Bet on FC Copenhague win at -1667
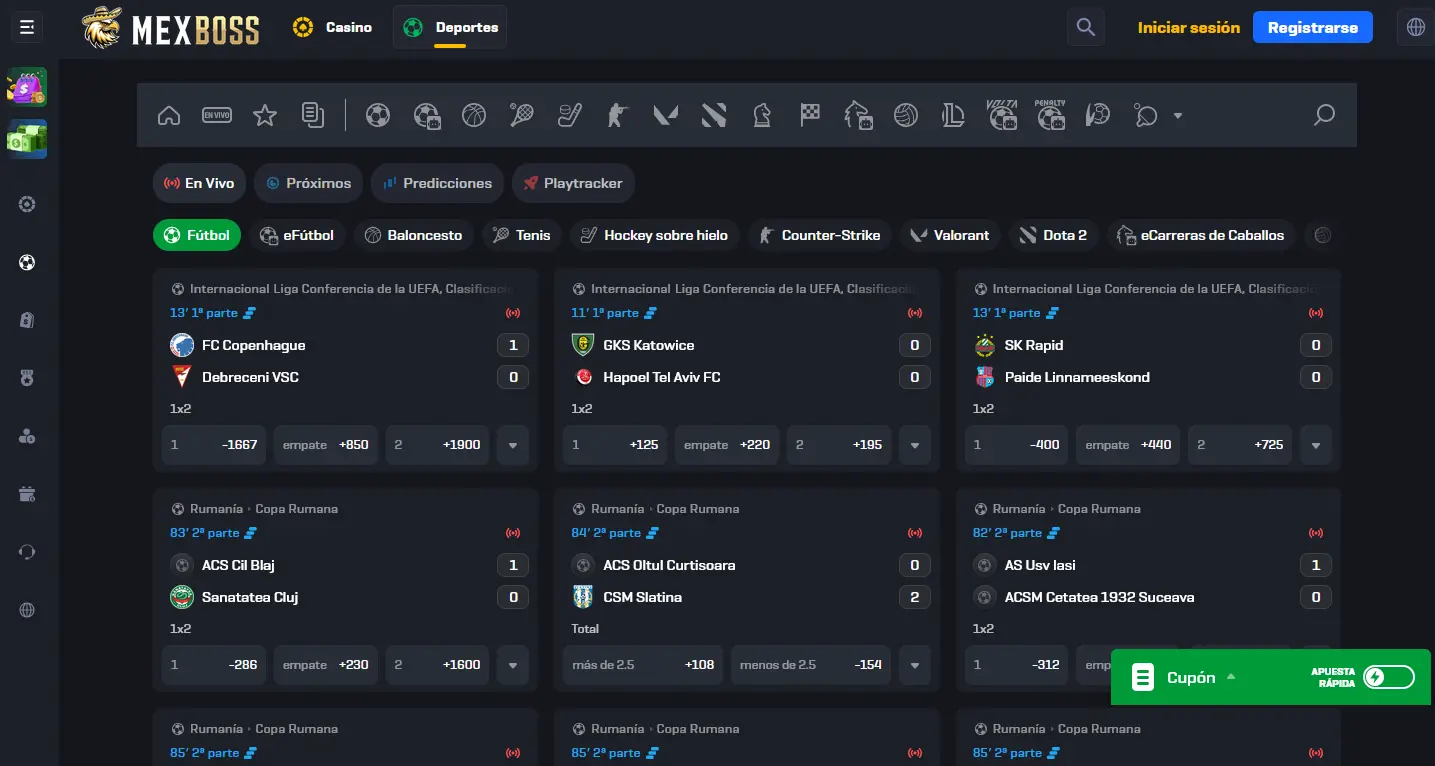1435x766 pixels. (214, 445)
